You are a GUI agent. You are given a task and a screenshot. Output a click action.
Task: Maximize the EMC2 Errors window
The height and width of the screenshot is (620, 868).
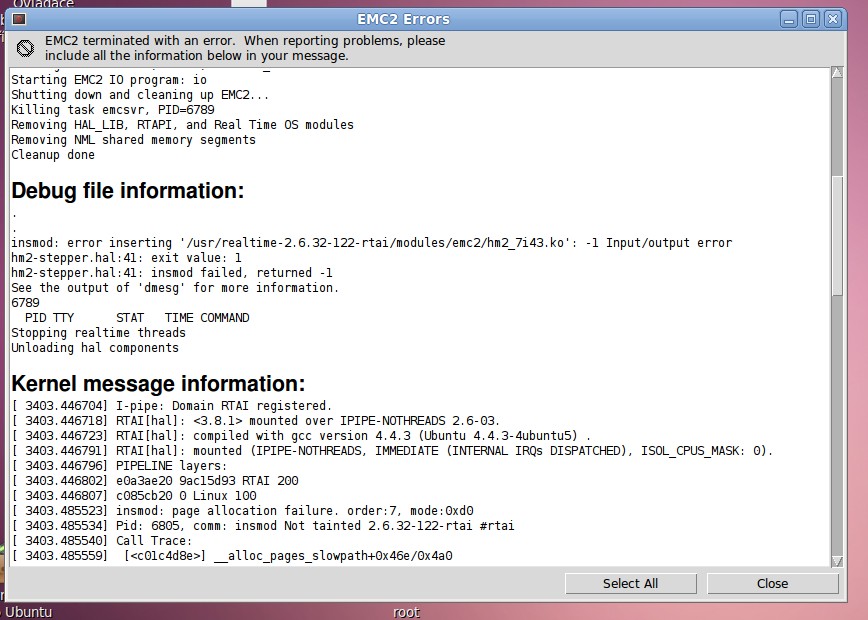pyautogui.click(x=811, y=19)
